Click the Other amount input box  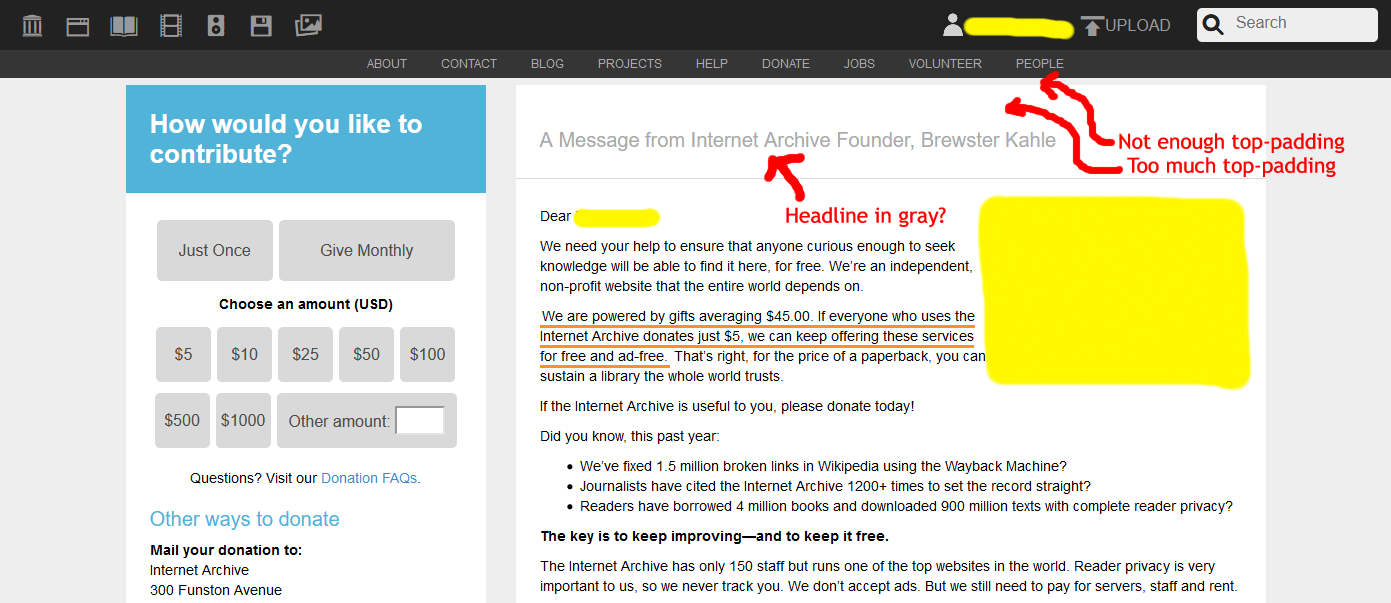coord(420,421)
